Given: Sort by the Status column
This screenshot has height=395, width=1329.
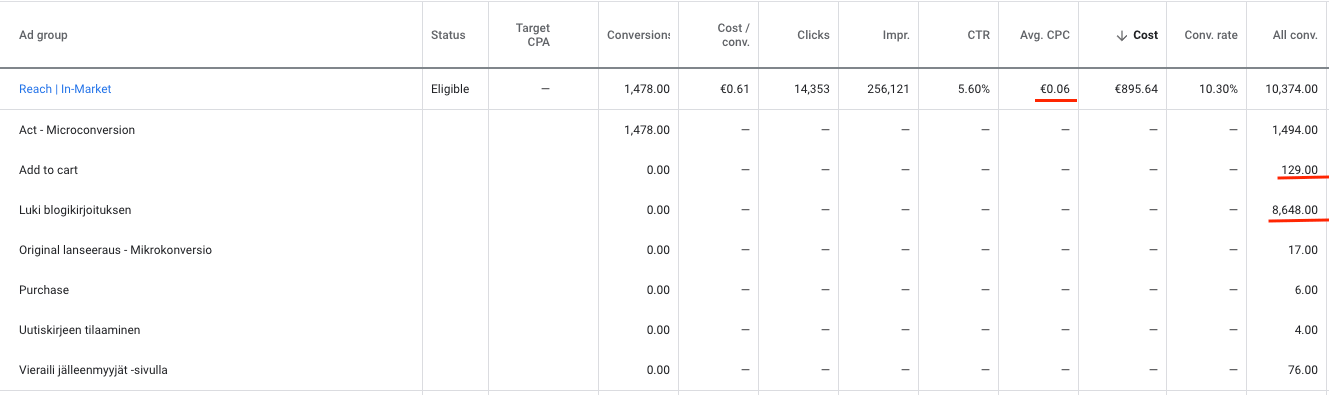Looking at the screenshot, I should (x=448, y=35).
